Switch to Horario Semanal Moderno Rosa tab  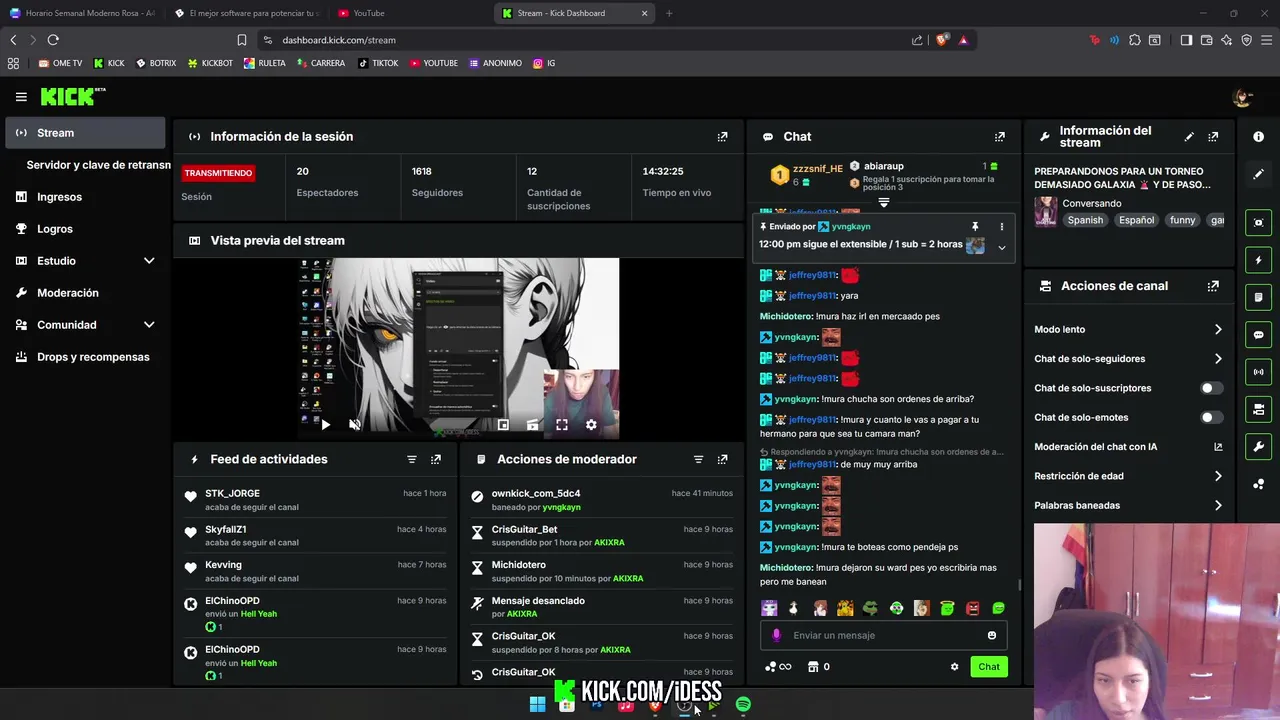(83, 13)
